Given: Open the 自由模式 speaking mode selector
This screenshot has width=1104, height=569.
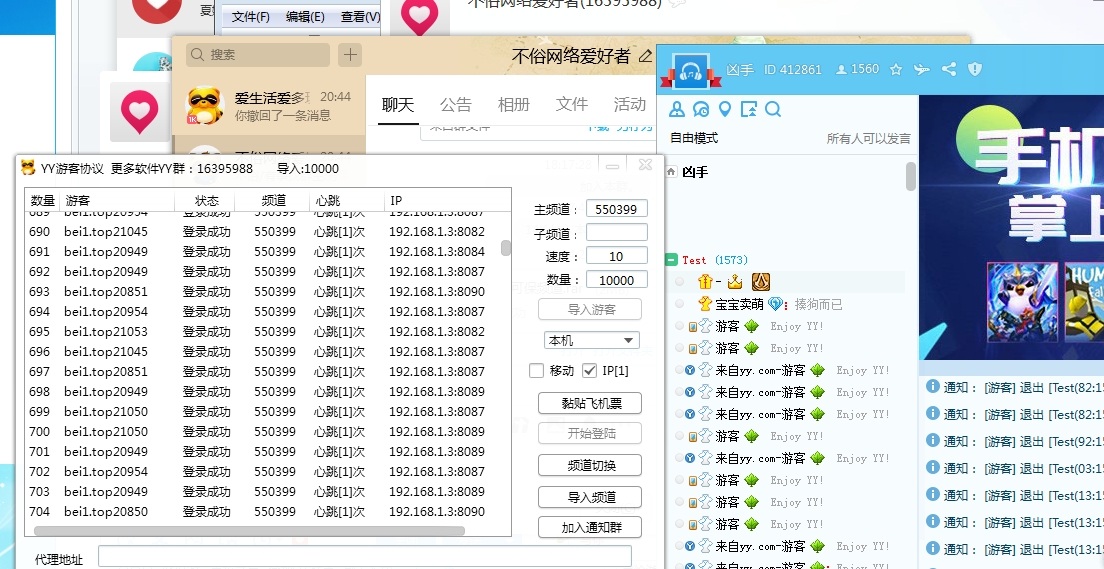Looking at the screenshot, I should pyautogui.click(x=694, y=138).
